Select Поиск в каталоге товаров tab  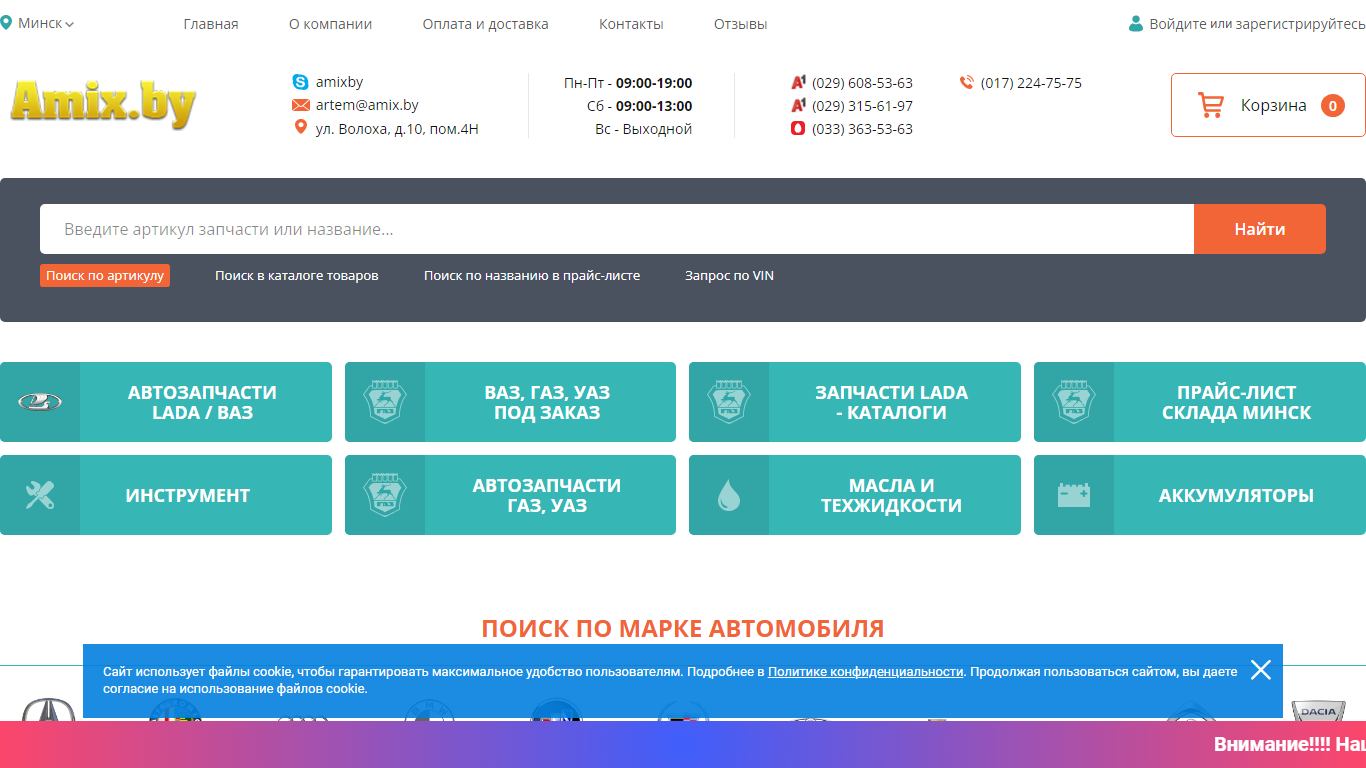coord(297,275)
